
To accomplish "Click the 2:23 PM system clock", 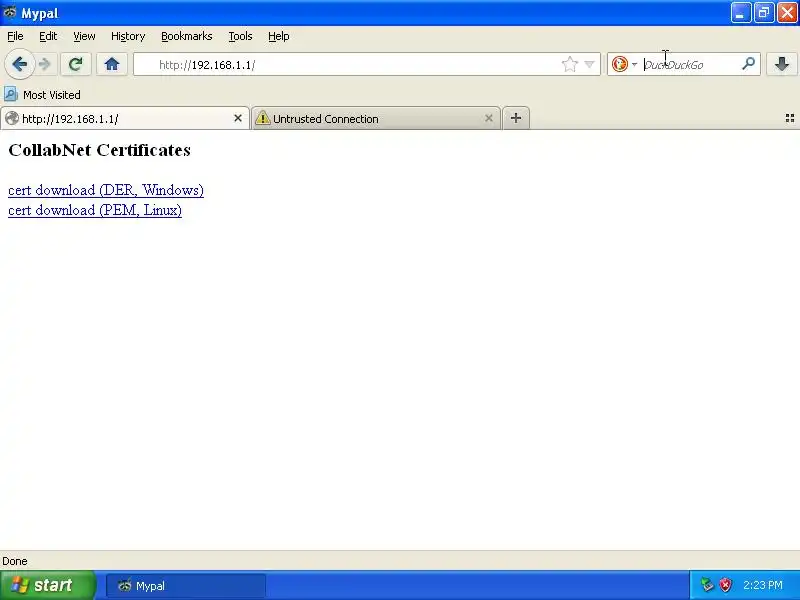I will (x=763, y=585).
